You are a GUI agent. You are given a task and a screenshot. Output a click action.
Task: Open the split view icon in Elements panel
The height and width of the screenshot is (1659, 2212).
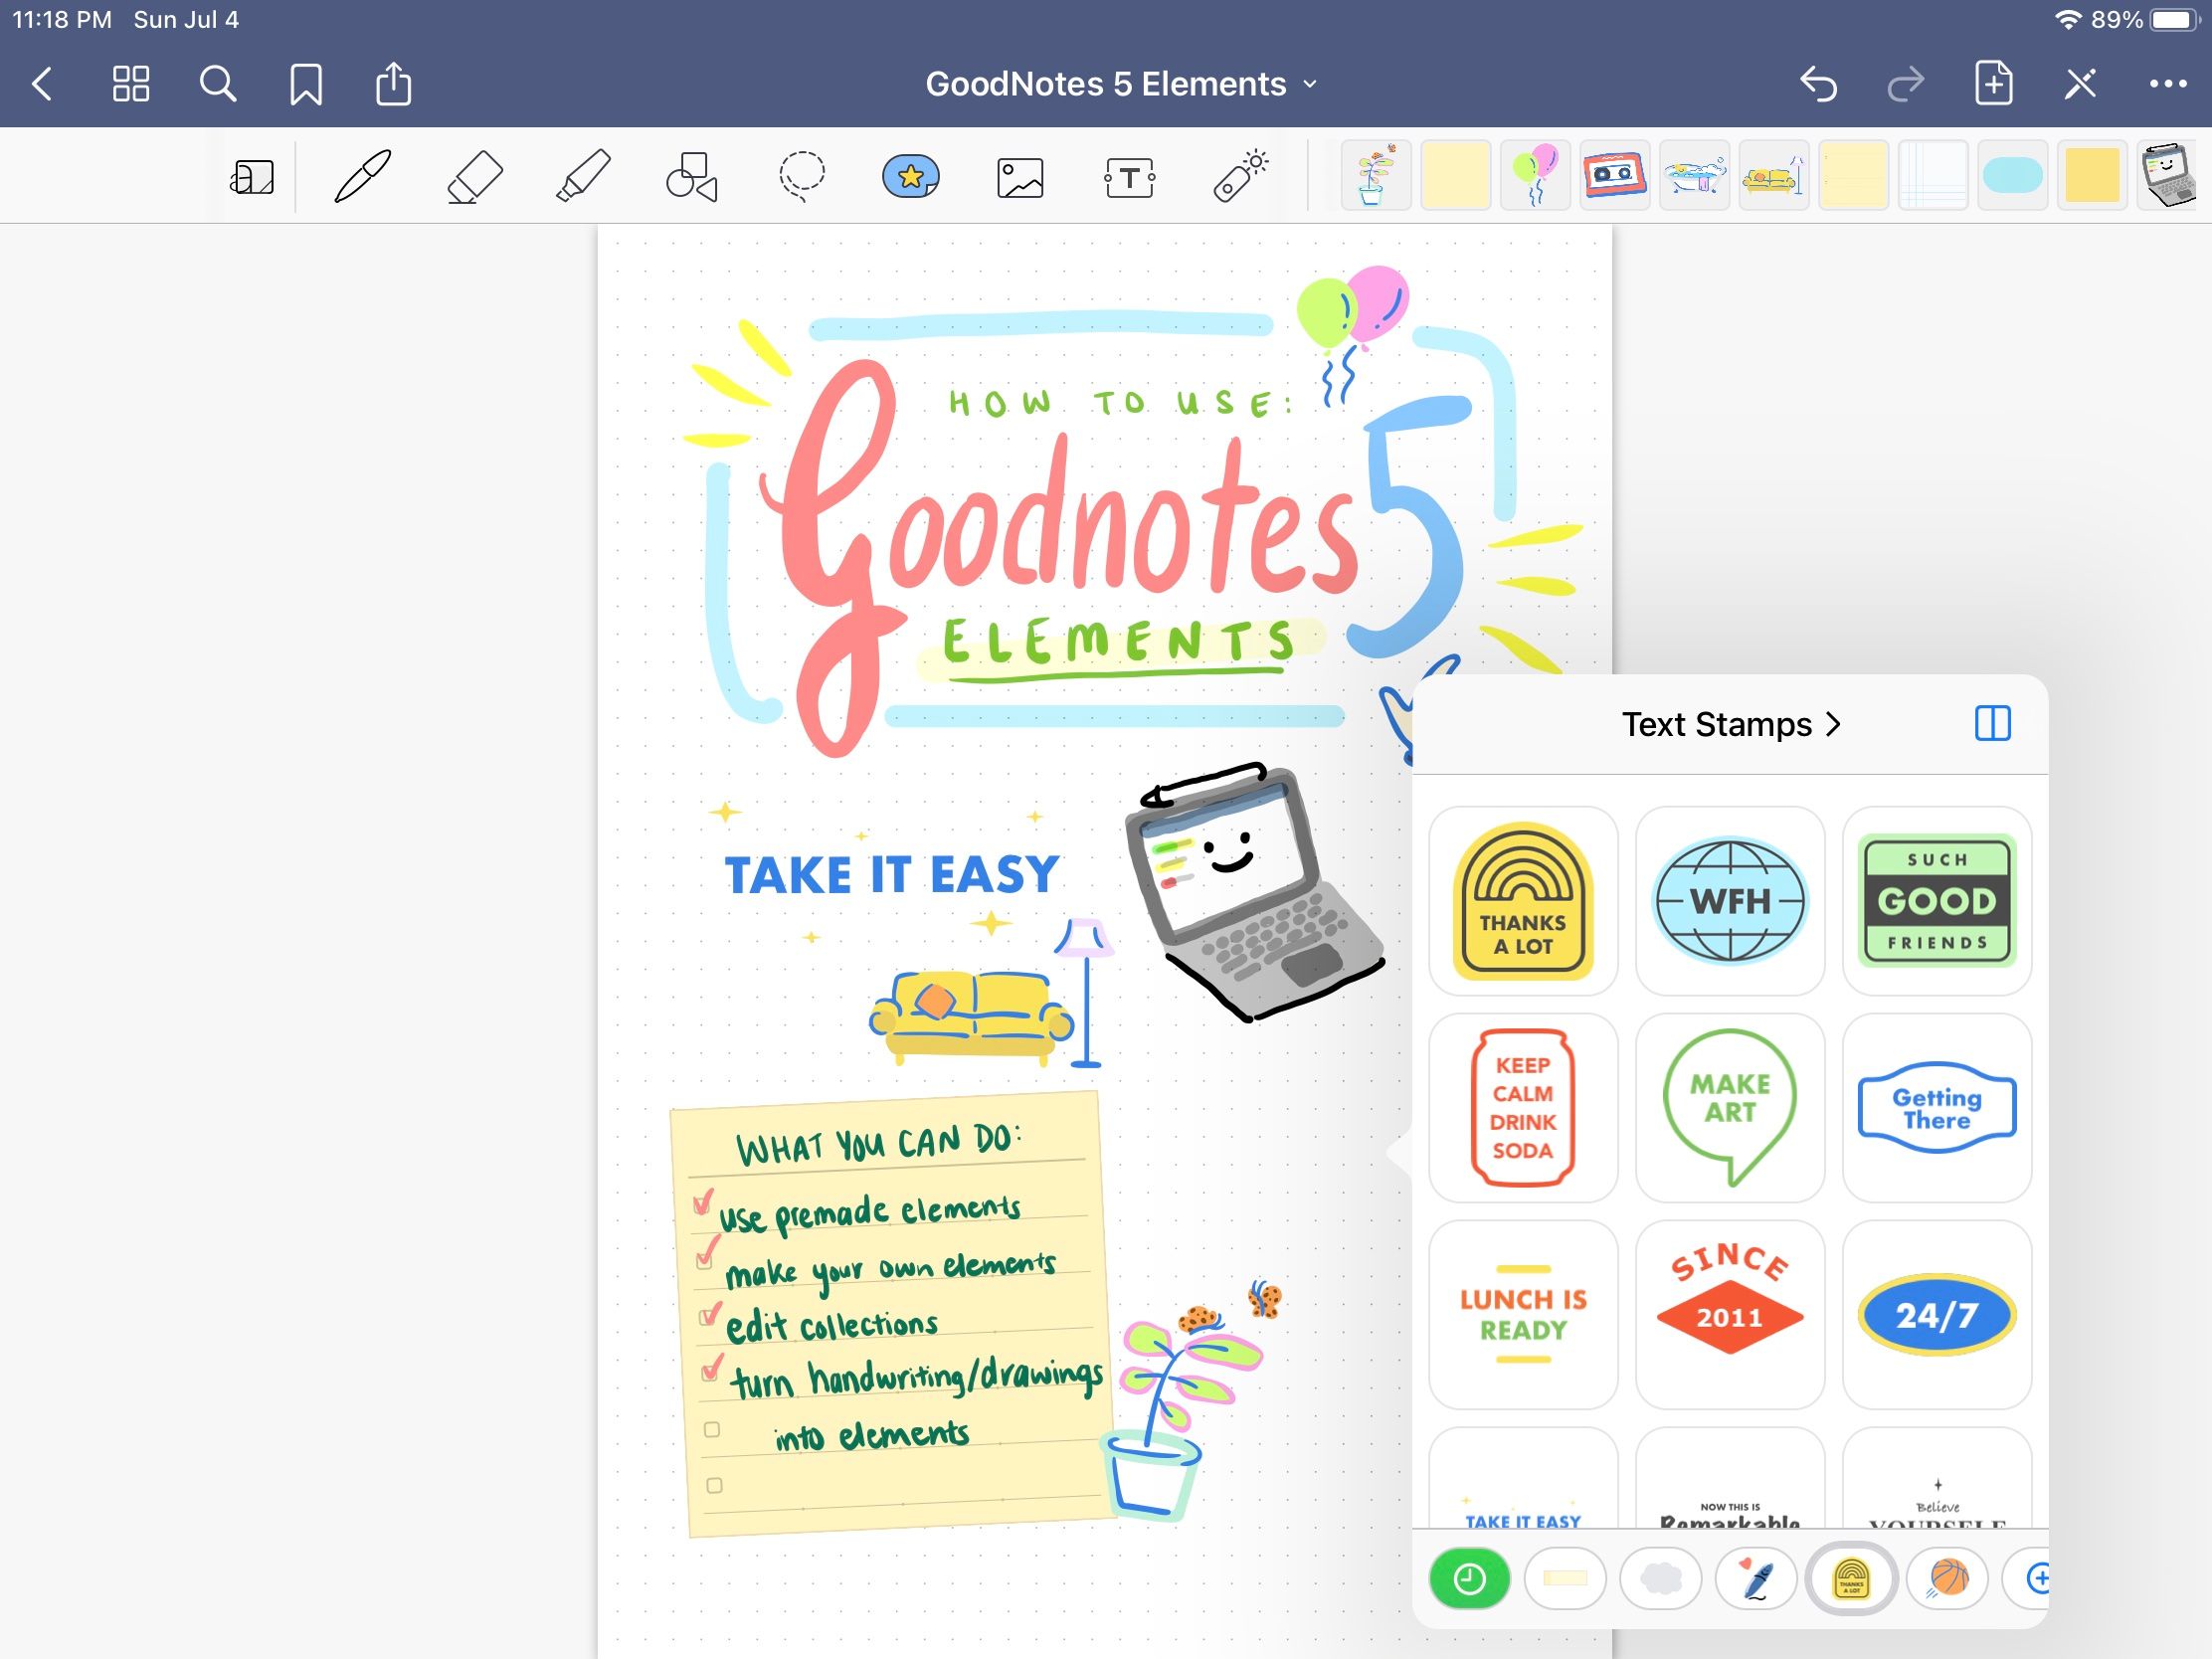pos(1994,724)
